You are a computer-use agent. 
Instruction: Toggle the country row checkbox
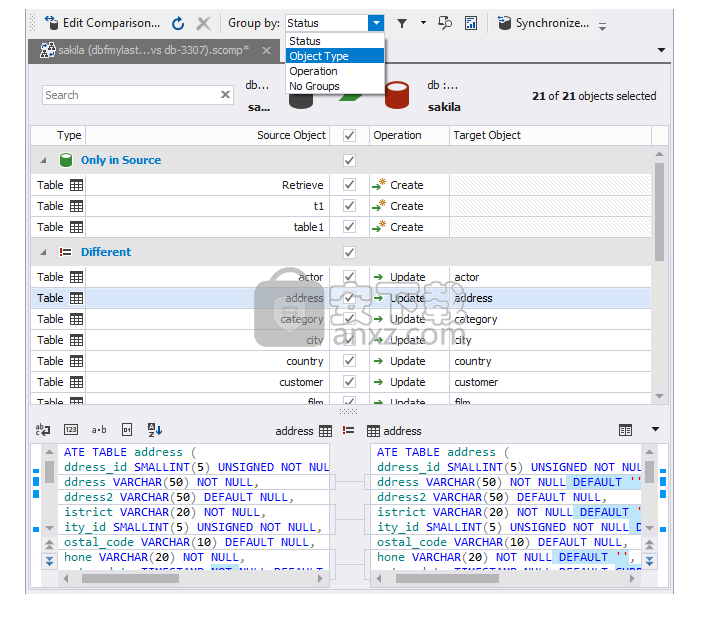point(350,361)
